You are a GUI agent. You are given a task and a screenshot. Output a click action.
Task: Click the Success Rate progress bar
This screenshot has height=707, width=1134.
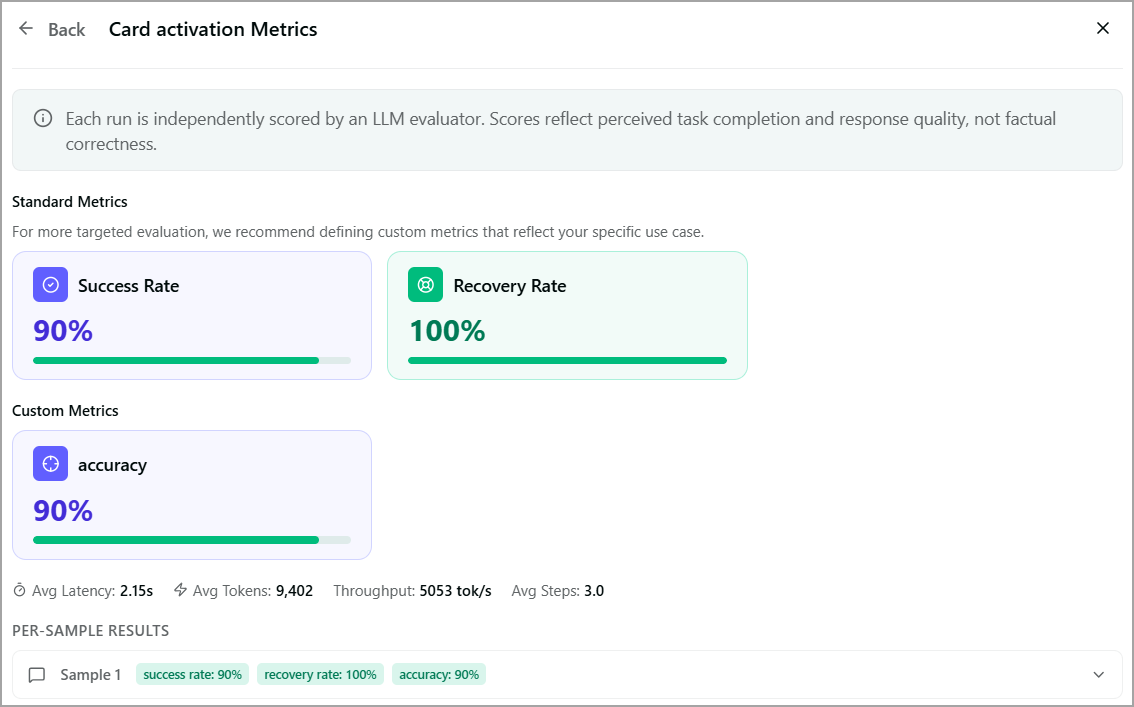pos(192,360)
